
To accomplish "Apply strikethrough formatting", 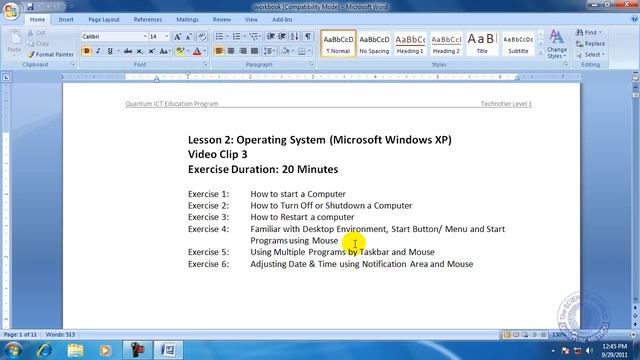I will [128, 51].
